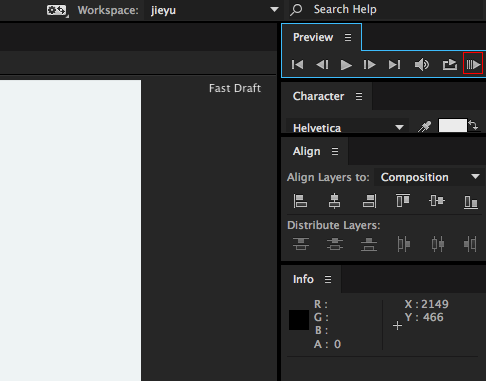Pick a color with the eyedropper

pos(424,127)
